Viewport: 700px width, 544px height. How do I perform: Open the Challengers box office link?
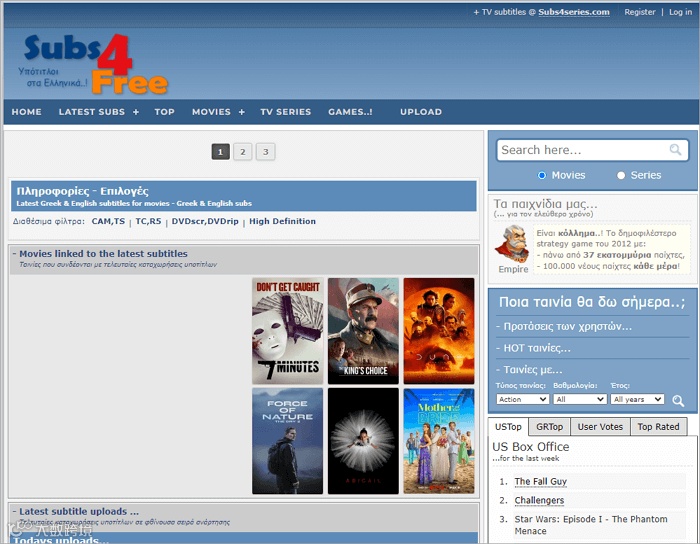539,500
